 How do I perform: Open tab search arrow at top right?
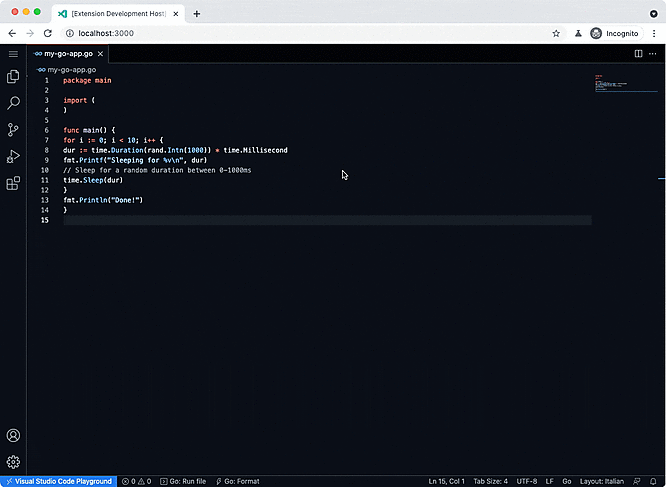tap(654, 14)
